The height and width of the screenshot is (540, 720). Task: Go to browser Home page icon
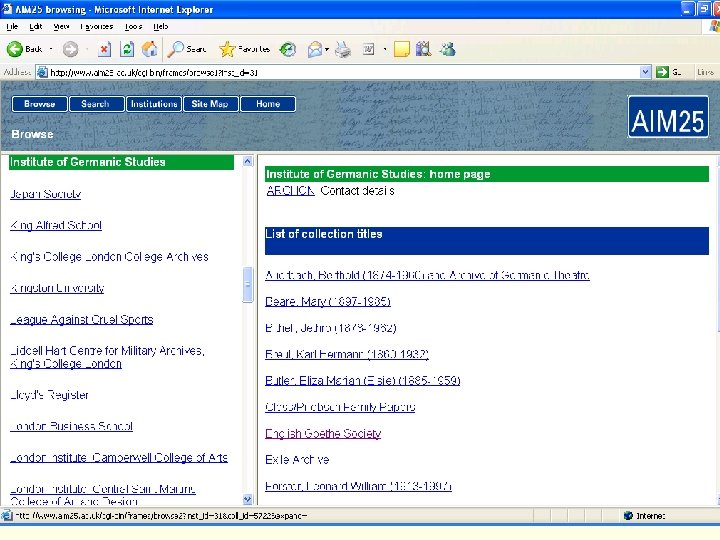149,49
